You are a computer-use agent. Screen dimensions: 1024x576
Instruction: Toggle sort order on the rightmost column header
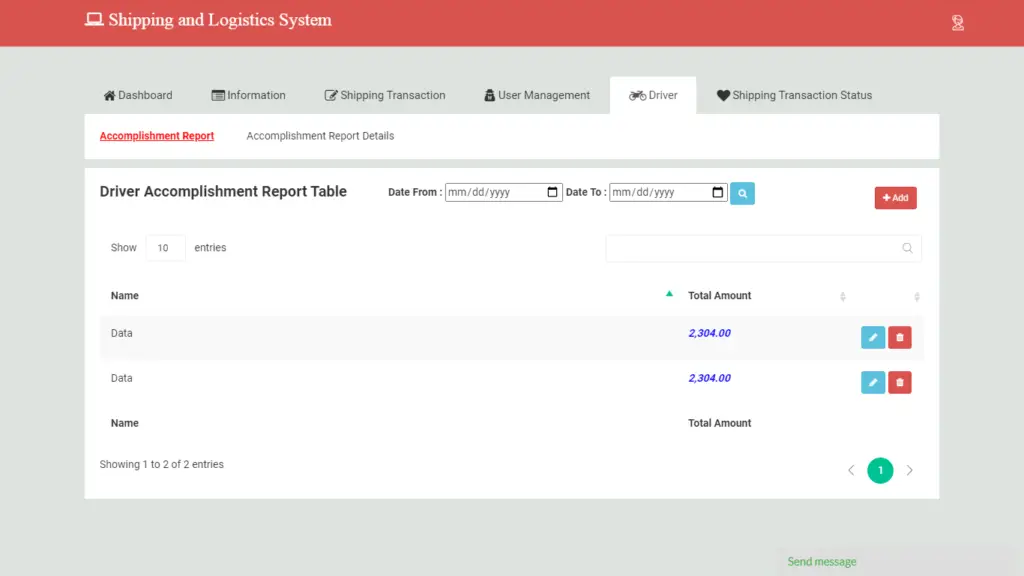pos(916,296)
